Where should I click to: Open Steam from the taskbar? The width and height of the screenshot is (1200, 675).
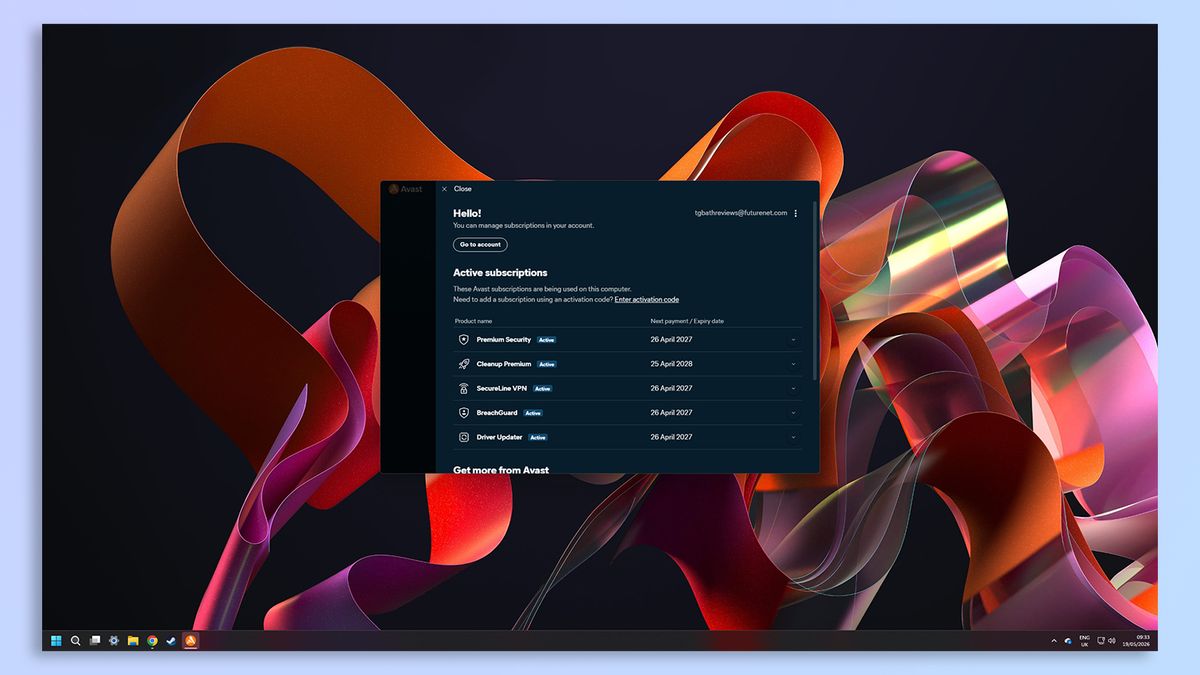pos(171,640)
